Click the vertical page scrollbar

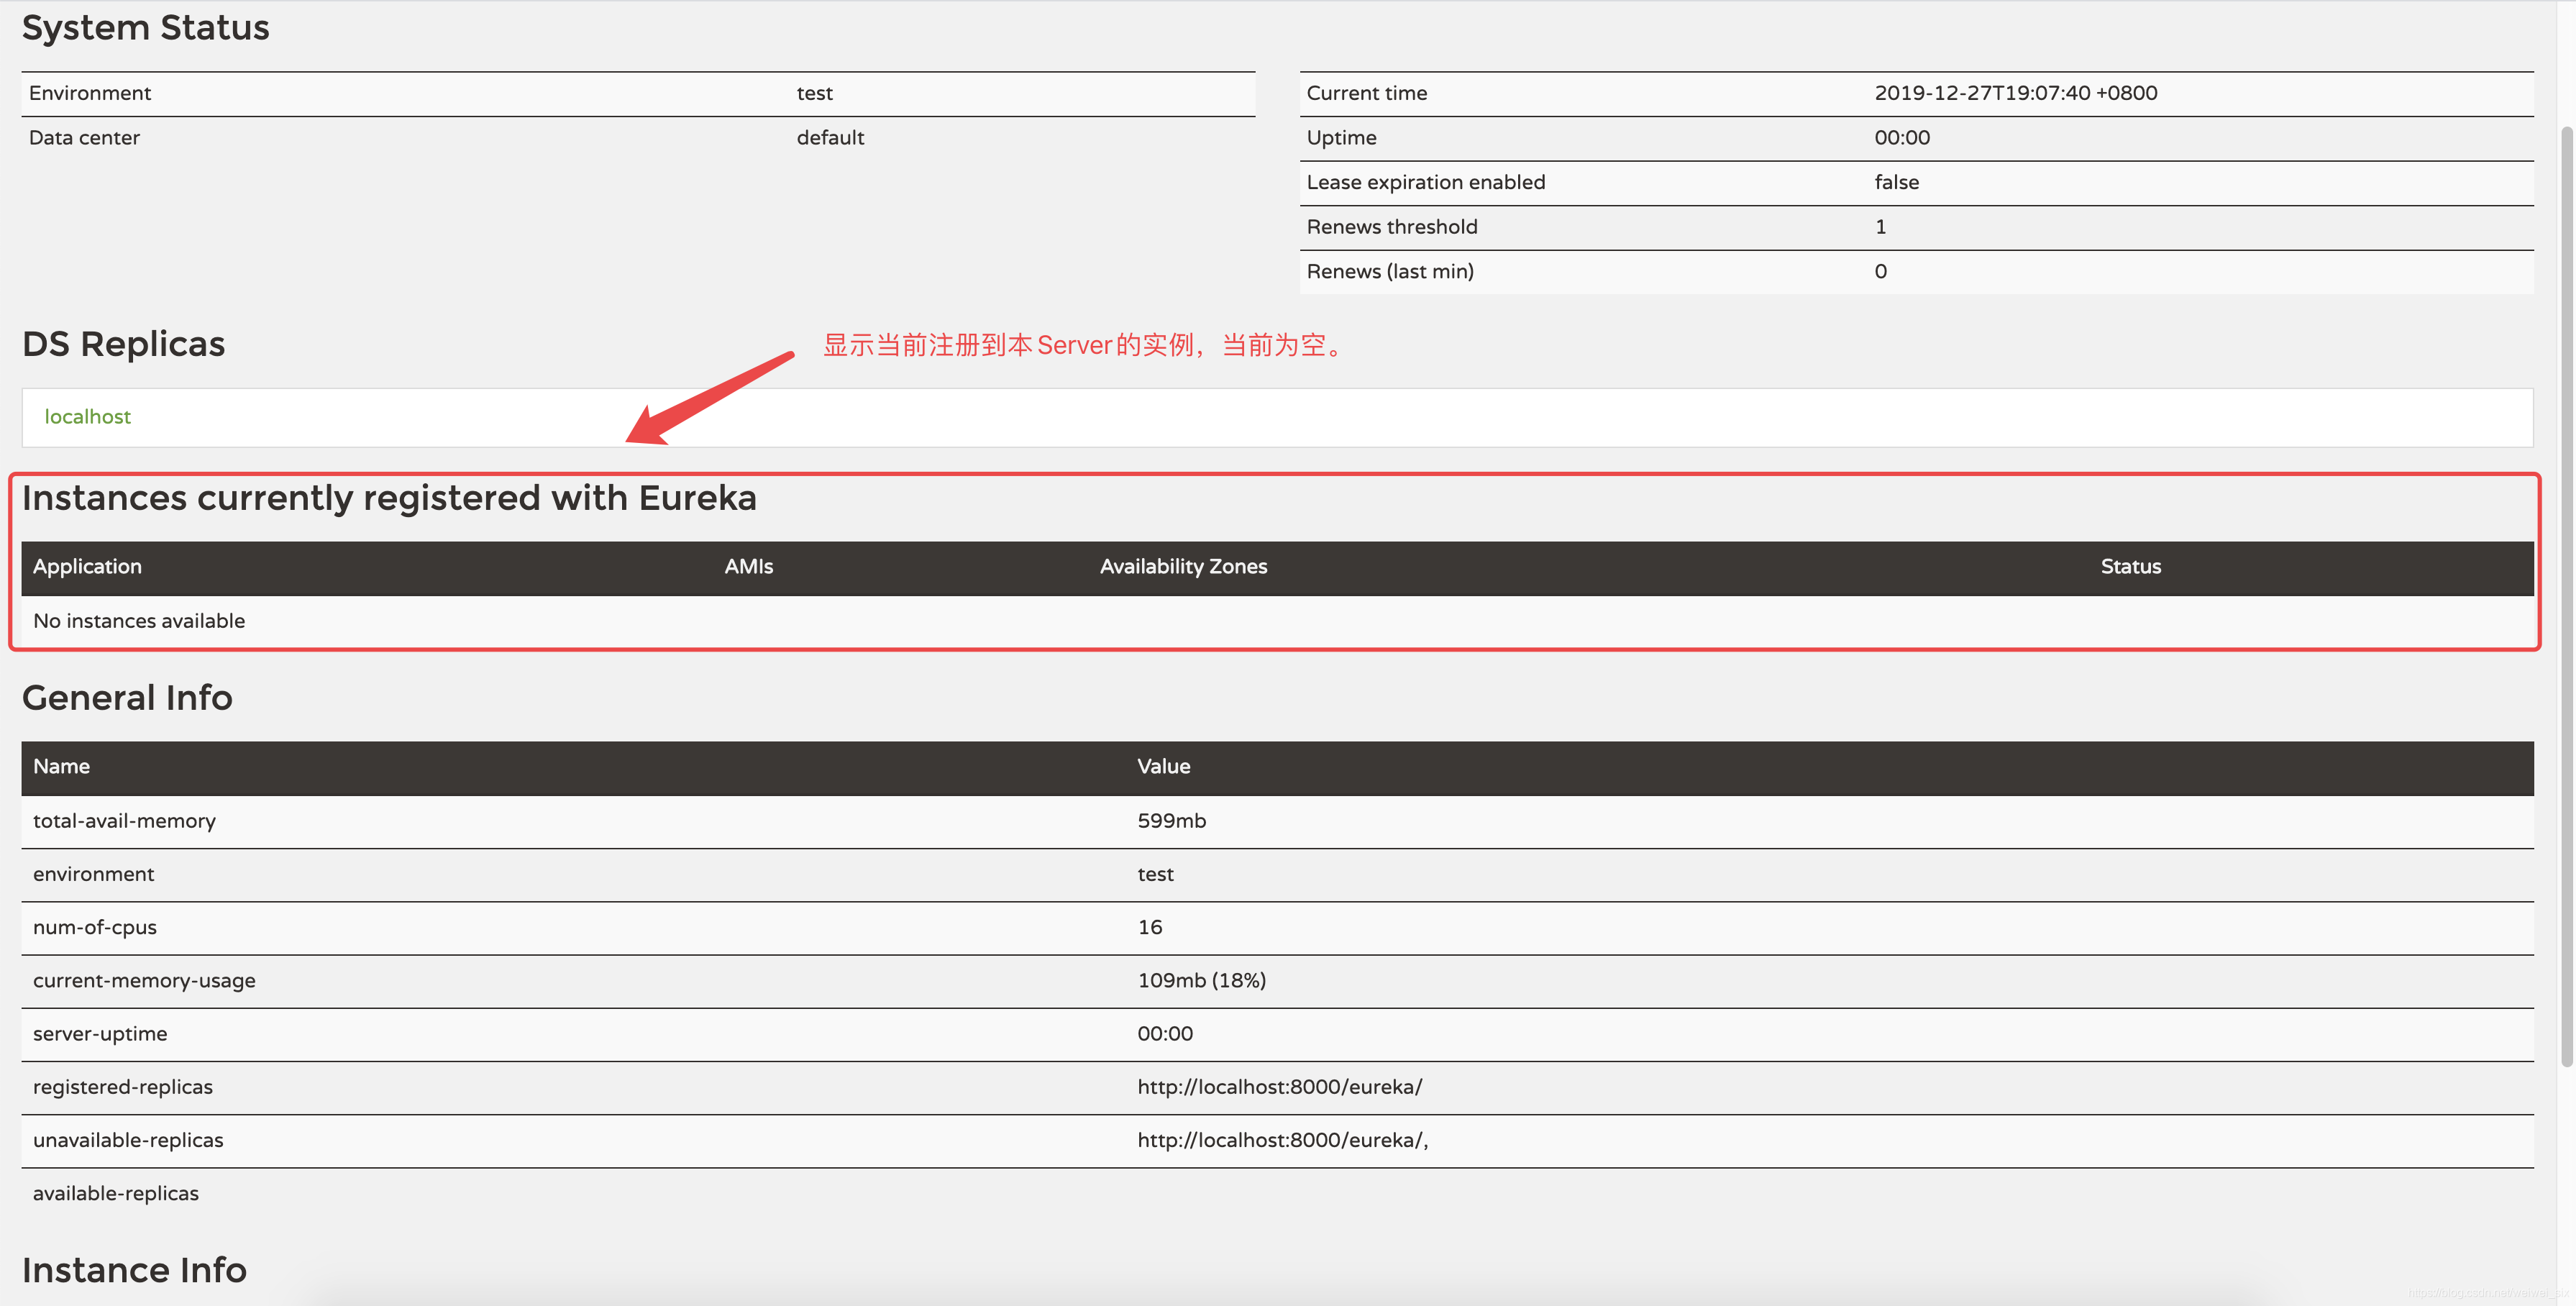2566,596
